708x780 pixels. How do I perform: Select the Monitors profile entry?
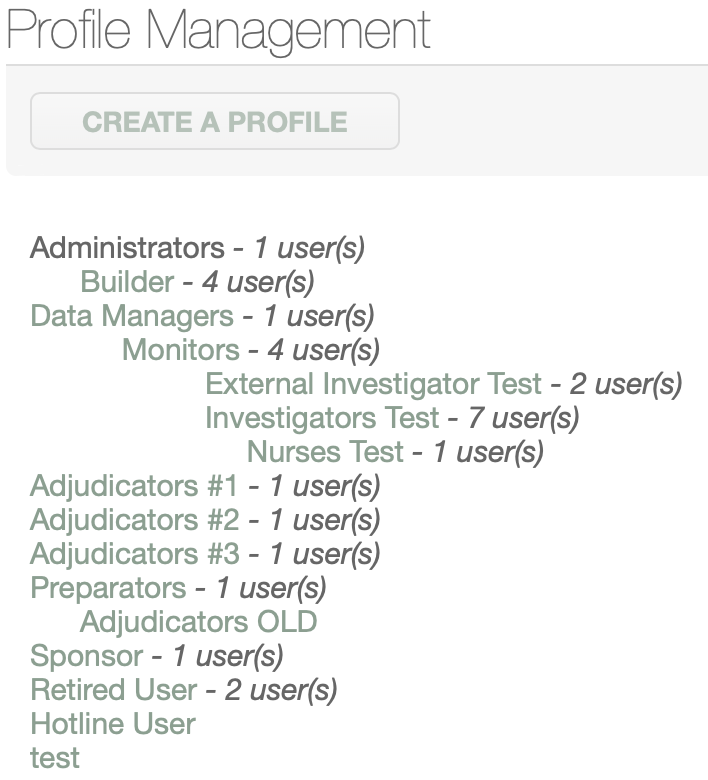180,350
